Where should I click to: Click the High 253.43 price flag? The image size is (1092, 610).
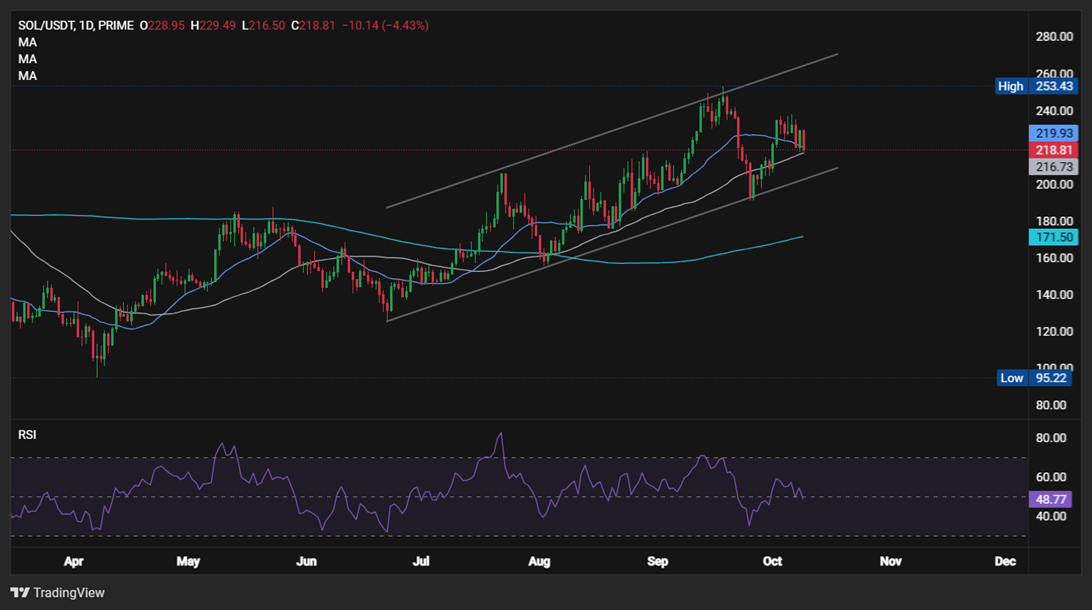tap(1035, 86)
